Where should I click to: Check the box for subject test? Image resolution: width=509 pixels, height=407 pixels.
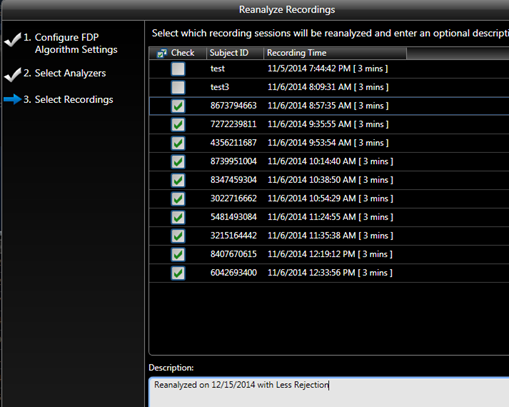pyautogui.click(x=178, y=69)
